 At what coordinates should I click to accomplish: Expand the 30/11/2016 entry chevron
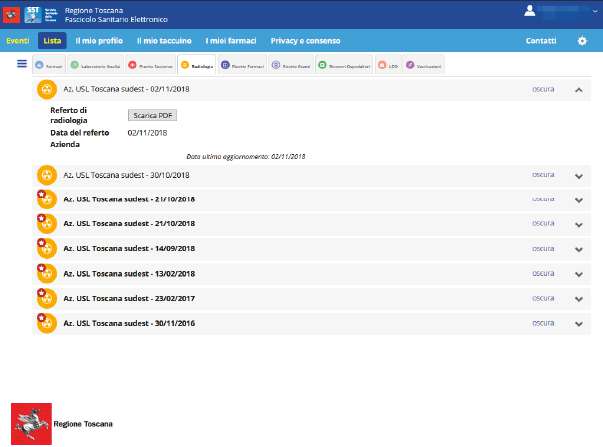coord(579,324)
